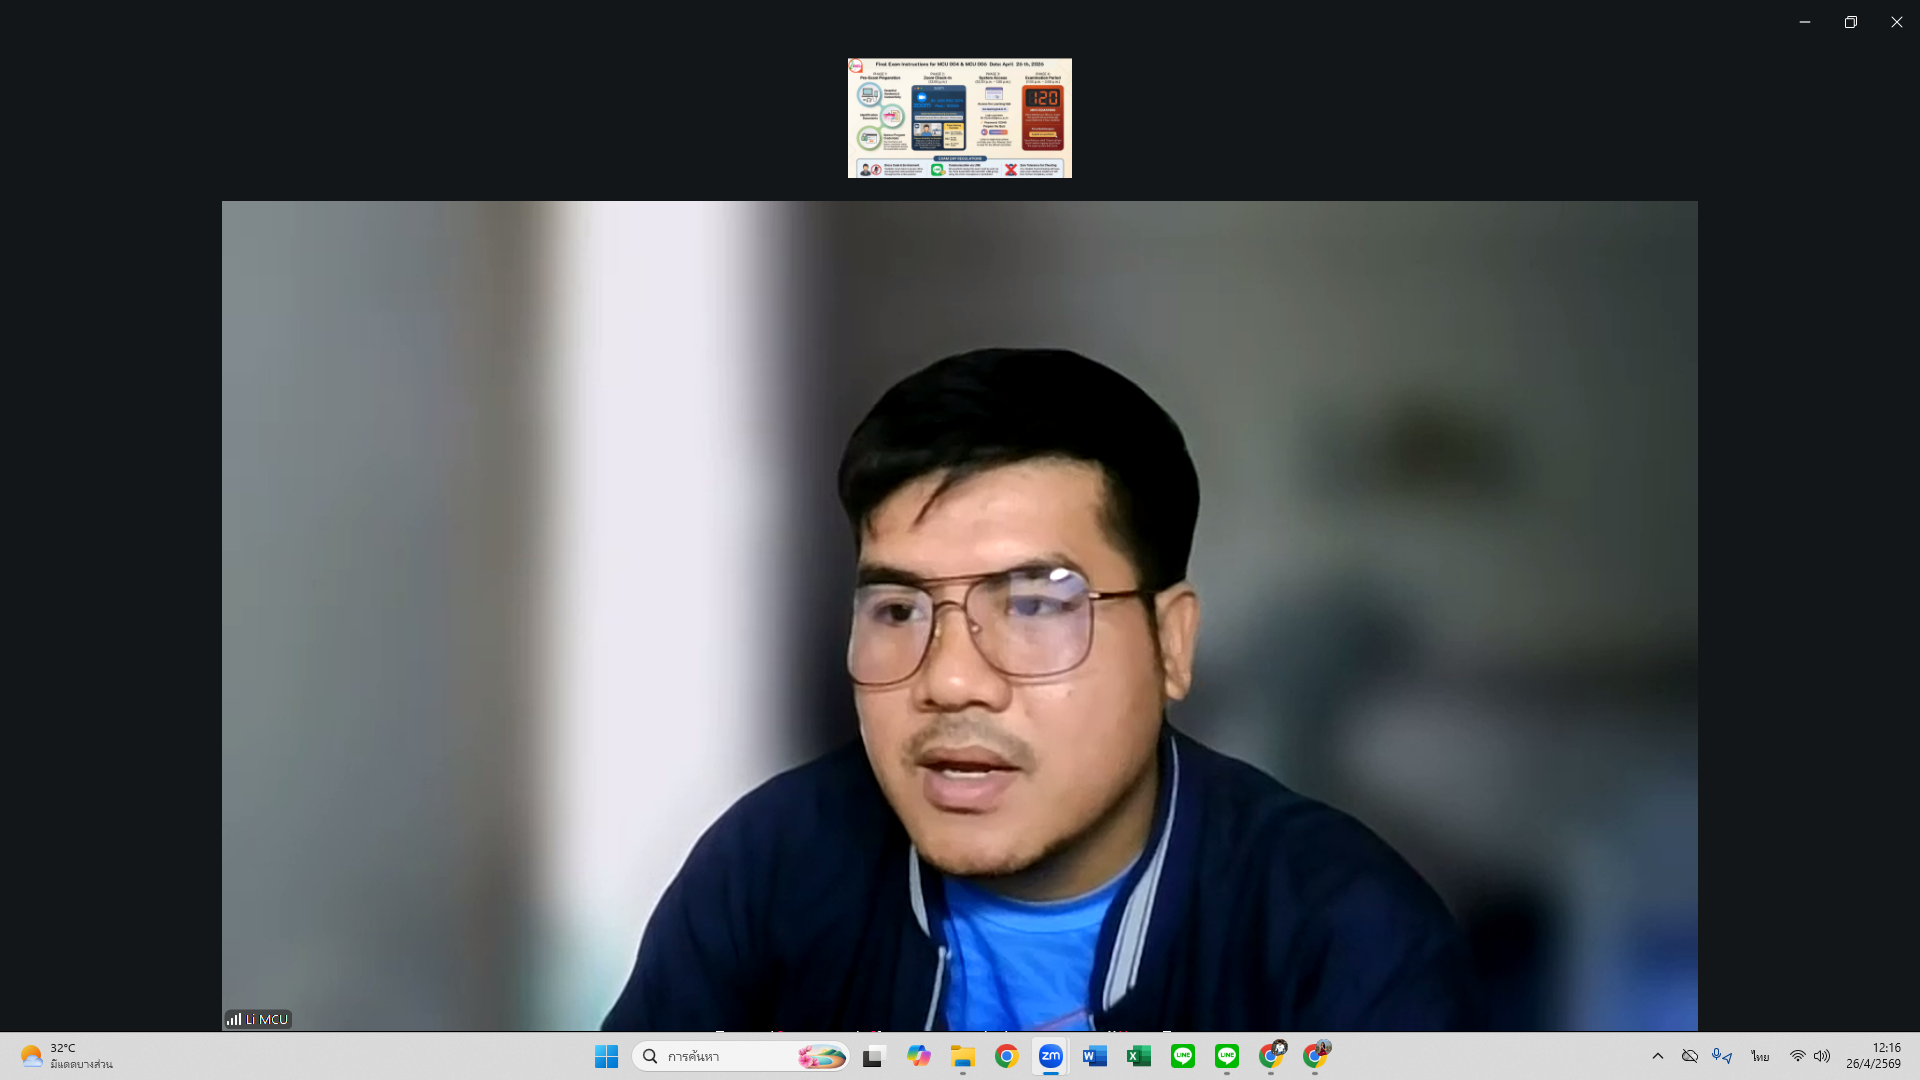Image resolution: width=1920 pixels, height=1080 pixels.
Task: Select the shared exam instructions thumbnail
Action: click(x=959, y=118)
